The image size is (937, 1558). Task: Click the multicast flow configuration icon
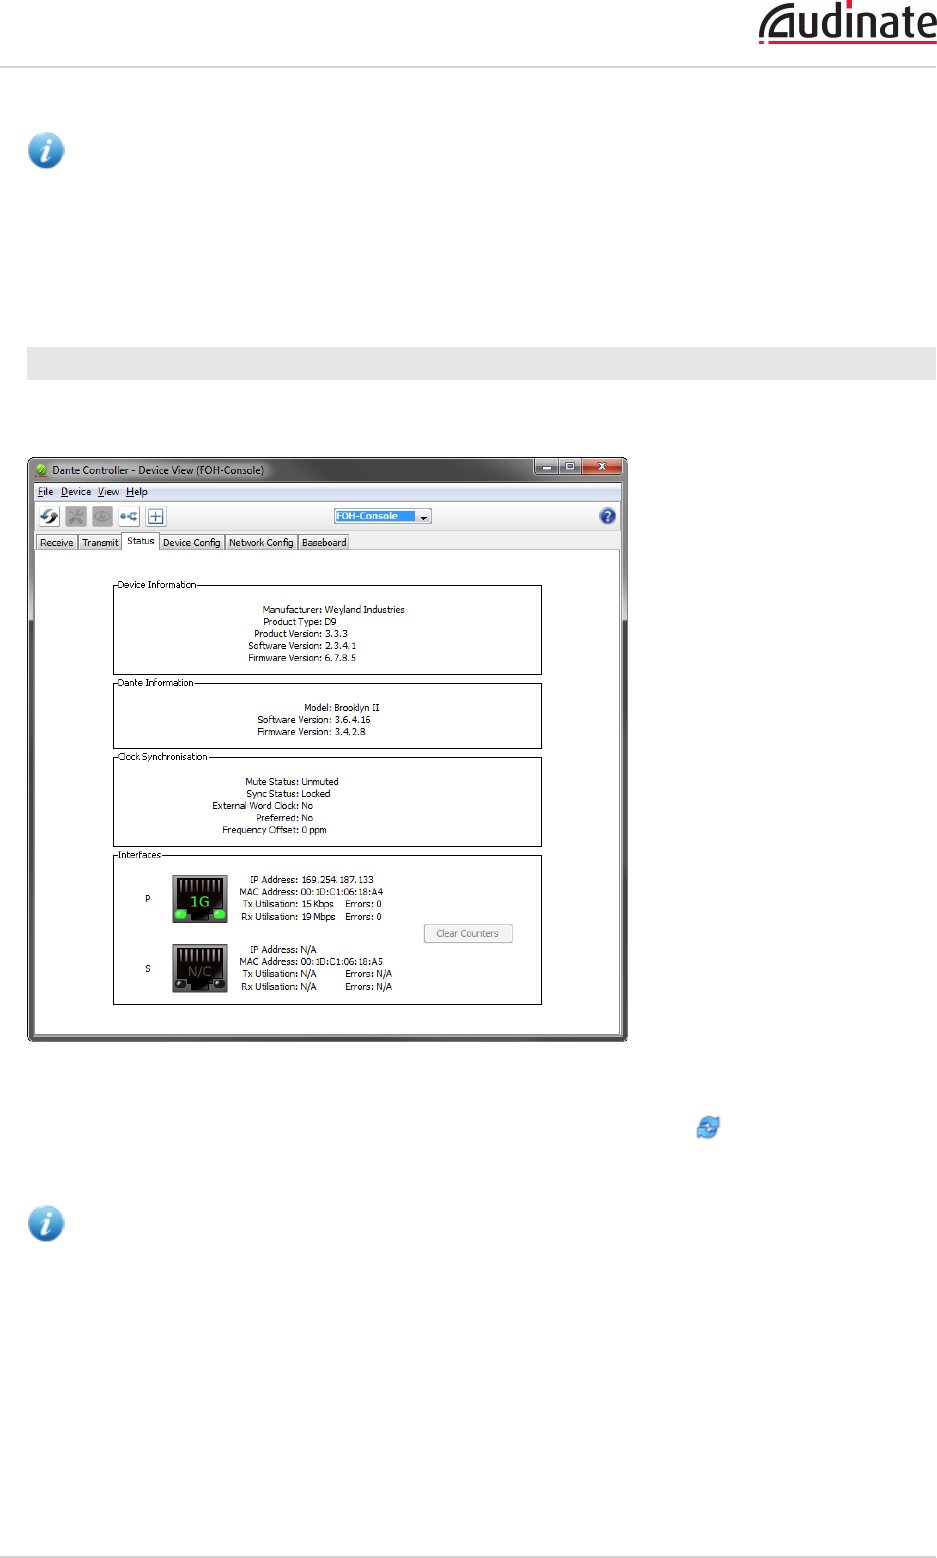click(129, 516)
